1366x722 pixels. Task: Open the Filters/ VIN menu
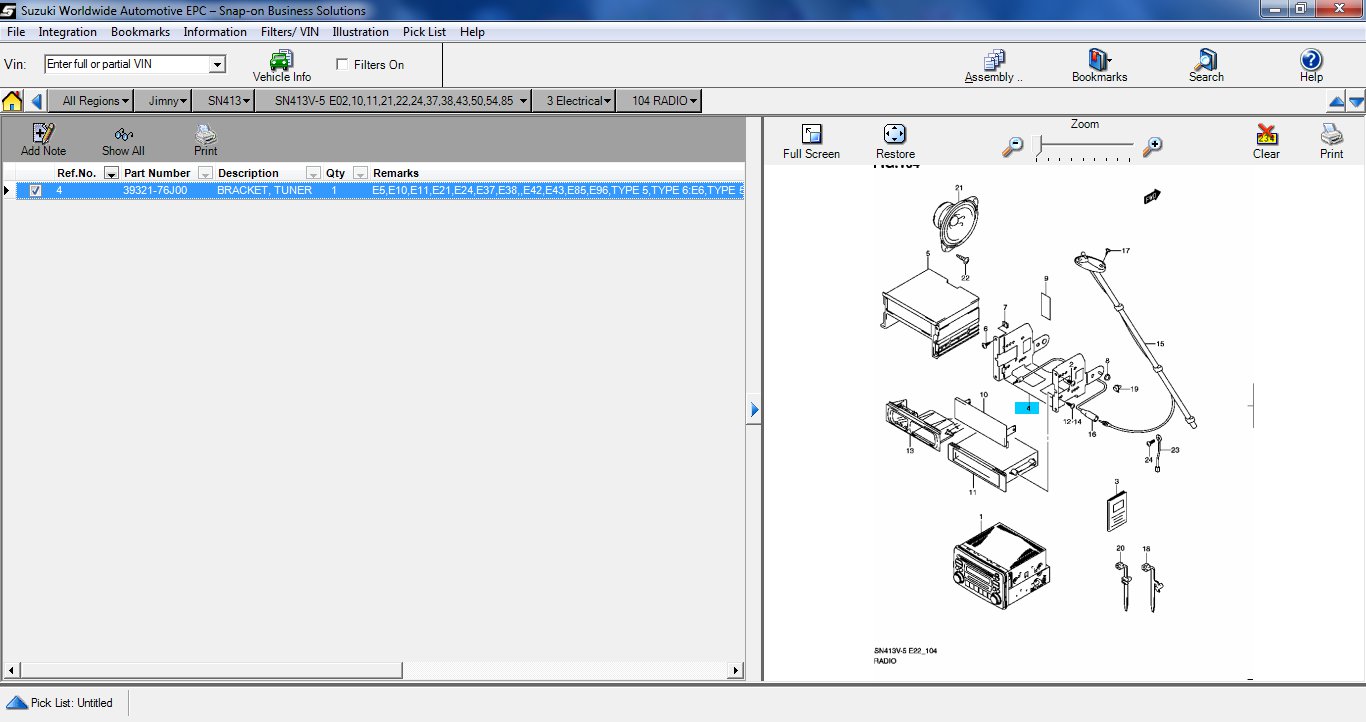coord(290,32)
